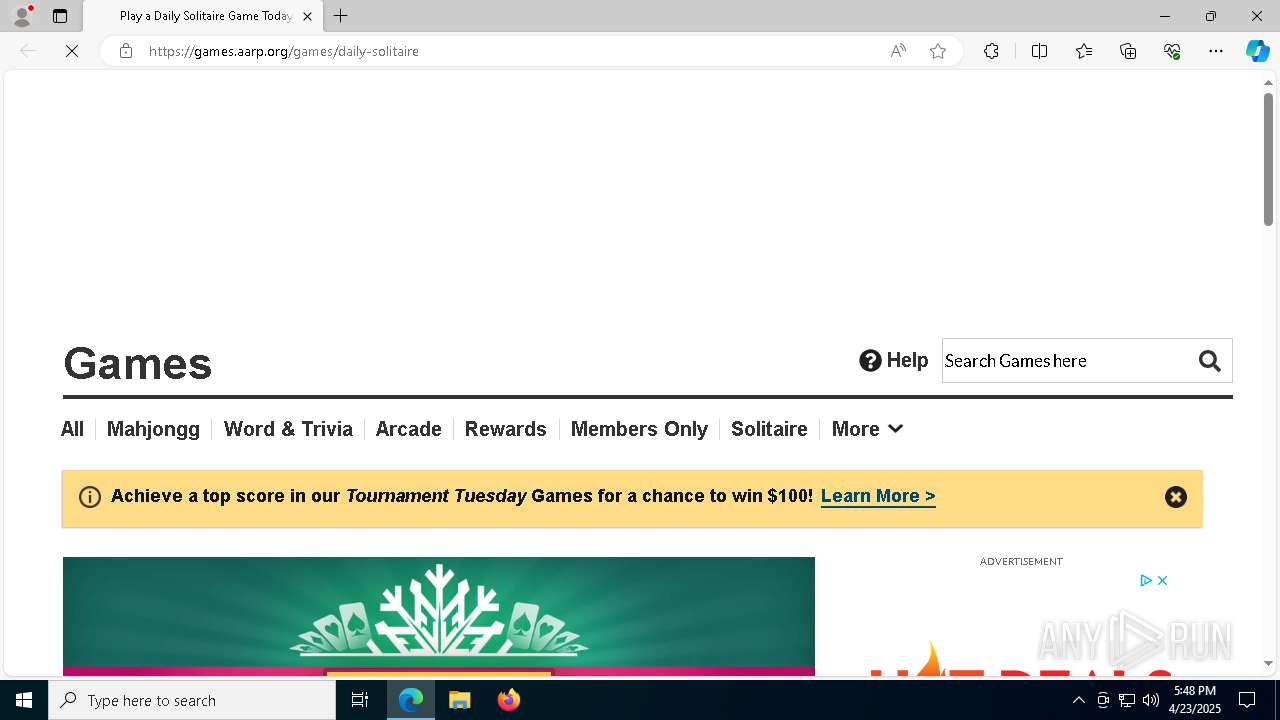Select the Members Only category
Screen dimensions: 1280x720
pyautogui.click(x=639, y=429)
